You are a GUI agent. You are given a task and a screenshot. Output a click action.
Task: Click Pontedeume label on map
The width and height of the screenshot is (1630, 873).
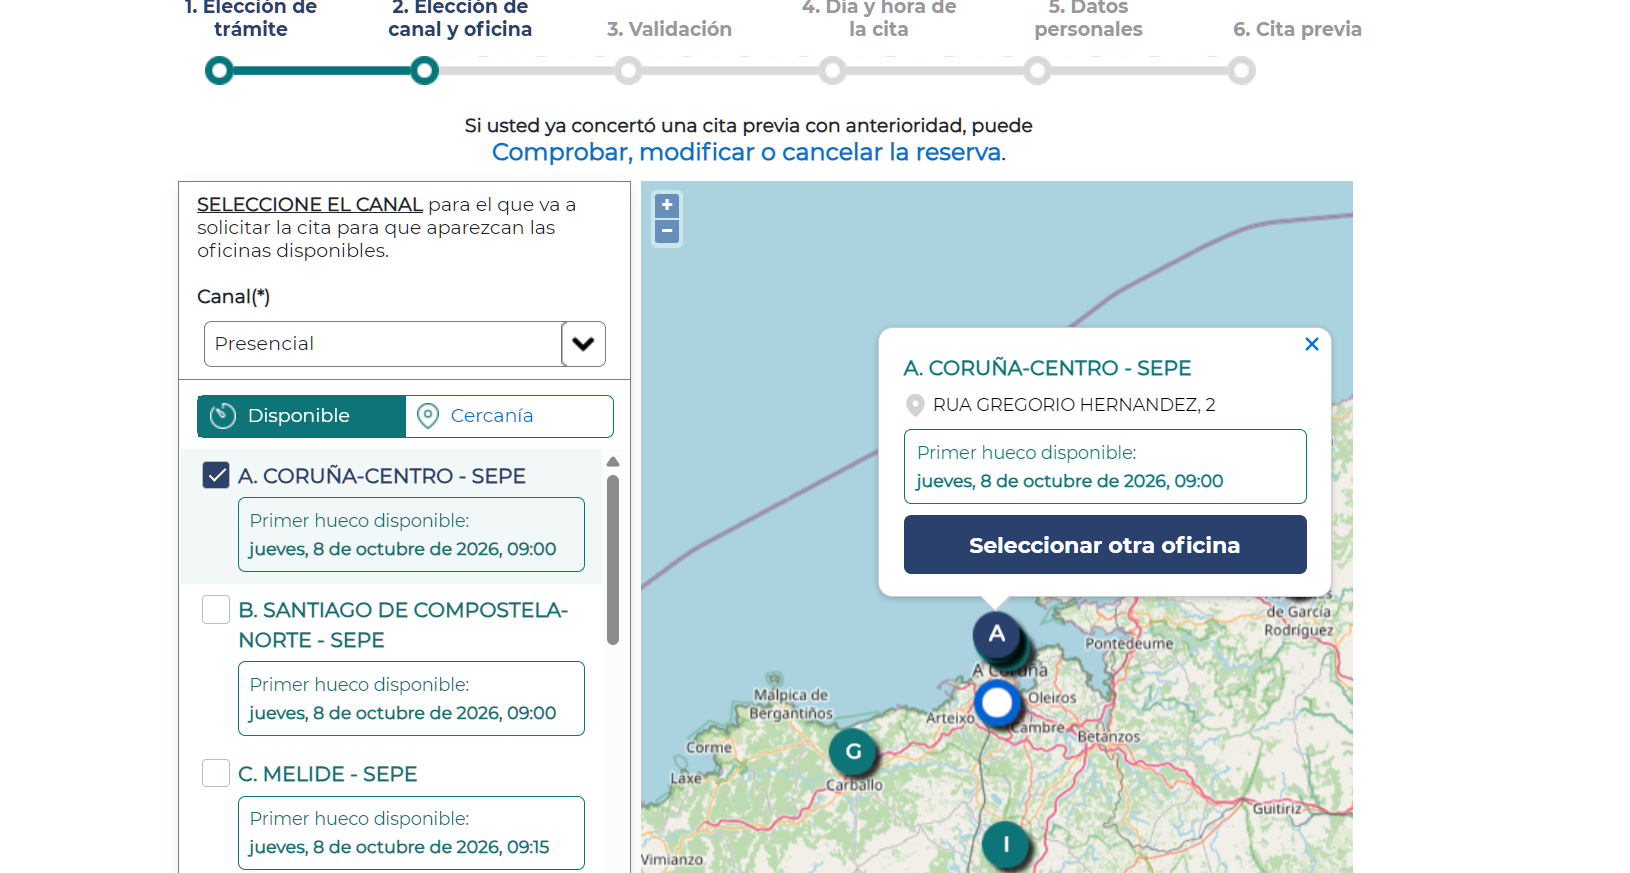tap(1129, 644)
